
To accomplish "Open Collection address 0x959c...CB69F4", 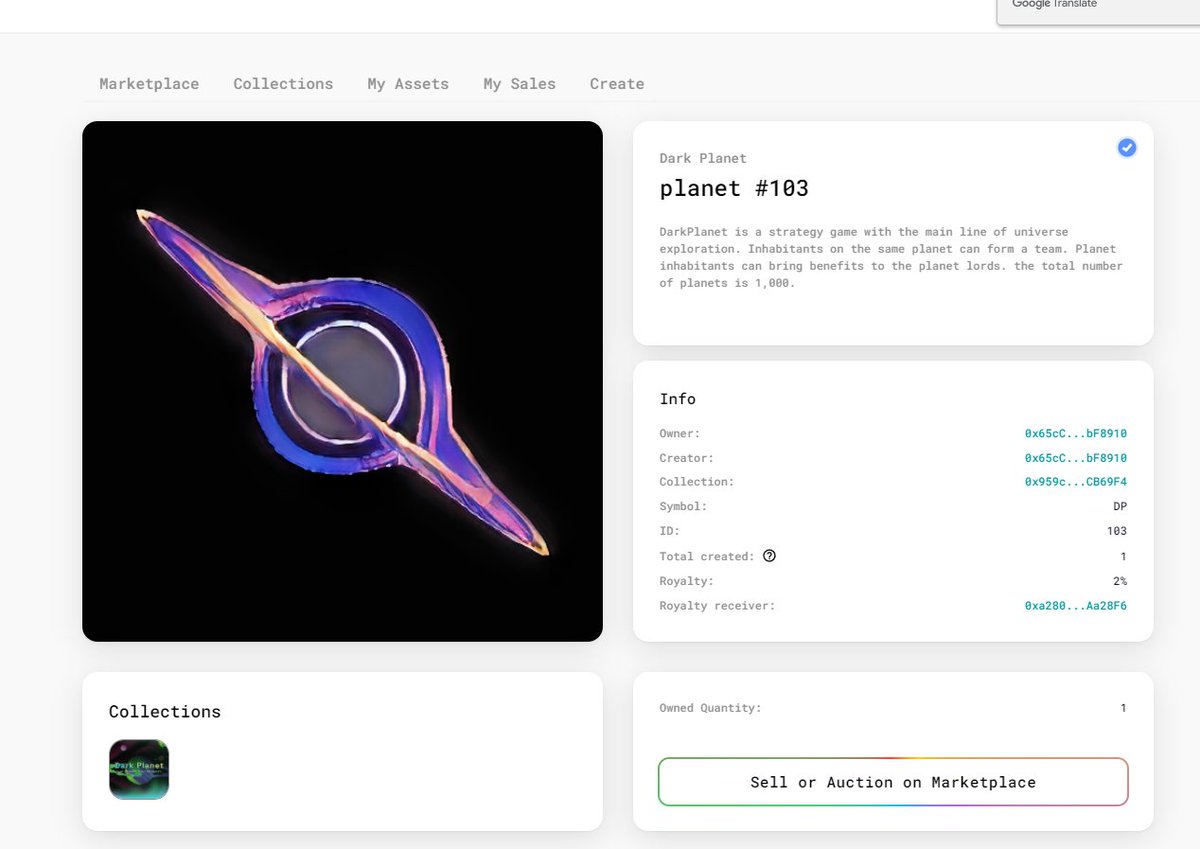I will pos(1075,482).
